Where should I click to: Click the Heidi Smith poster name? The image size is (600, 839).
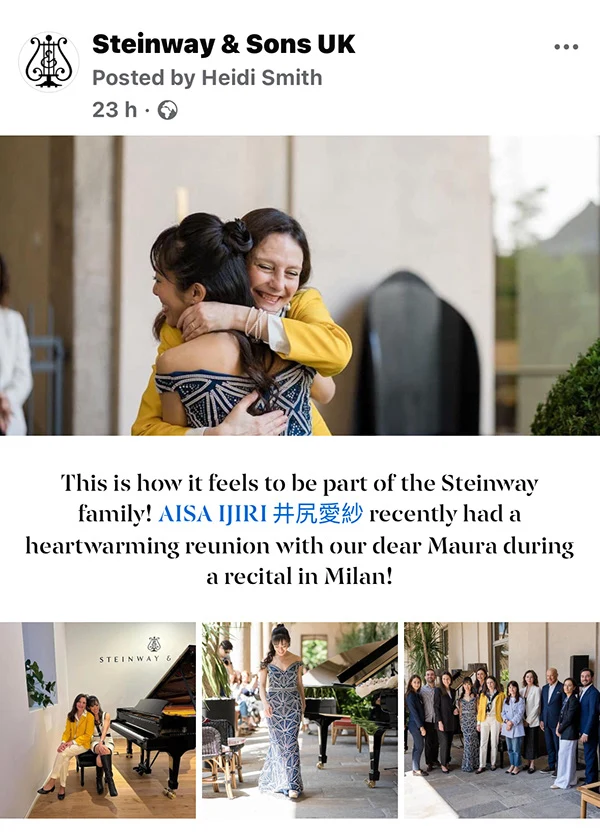click(x=262, y=78)
